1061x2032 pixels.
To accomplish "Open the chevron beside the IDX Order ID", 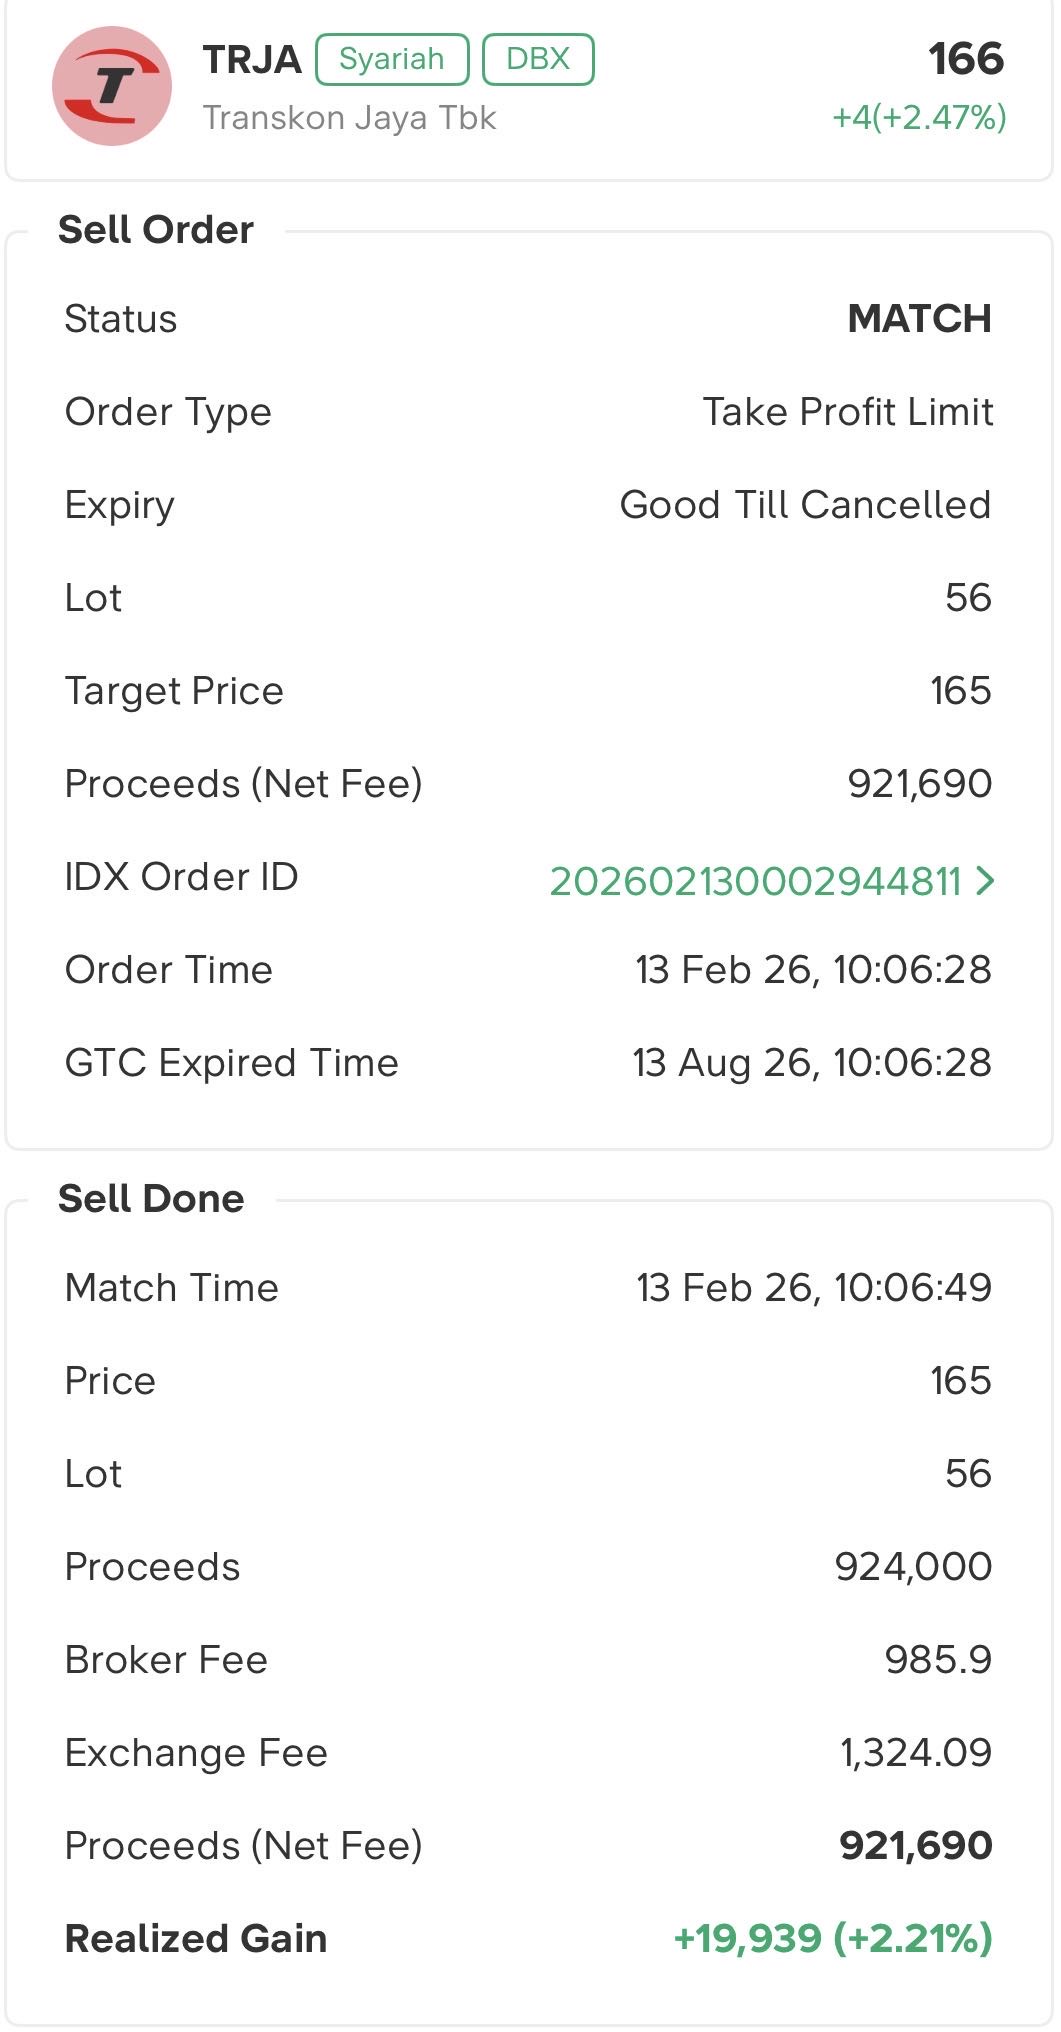I will pyautogui.click(x=985, y=880).
